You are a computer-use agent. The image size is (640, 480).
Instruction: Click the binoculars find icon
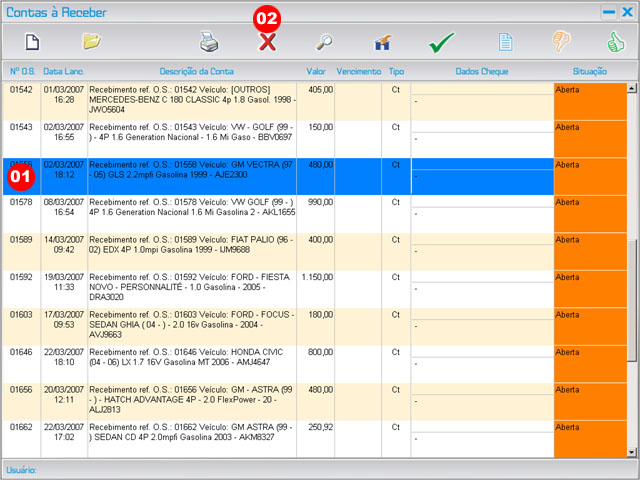382,43
